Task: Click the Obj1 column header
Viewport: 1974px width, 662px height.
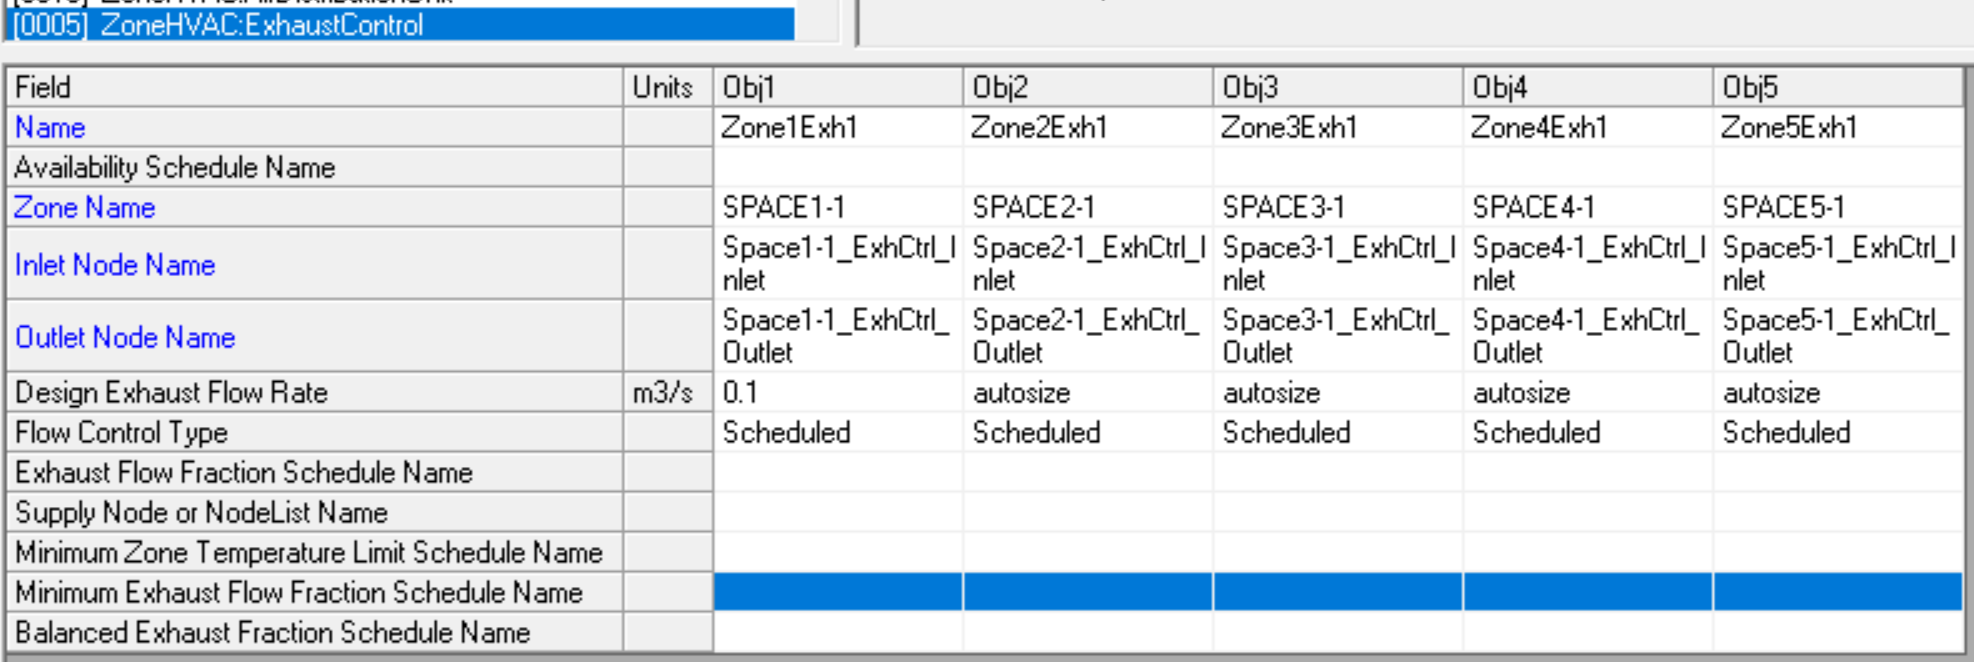Action: (837, 87)
